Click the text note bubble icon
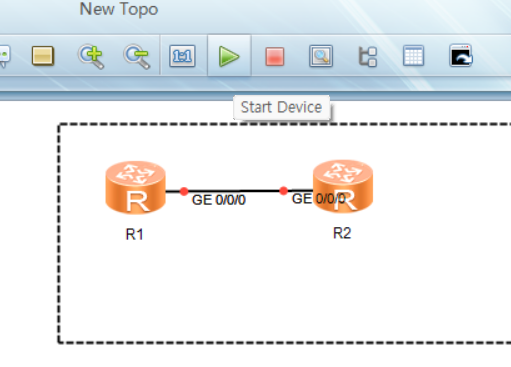This screenshot has height=367, width=511. point(4,56)
